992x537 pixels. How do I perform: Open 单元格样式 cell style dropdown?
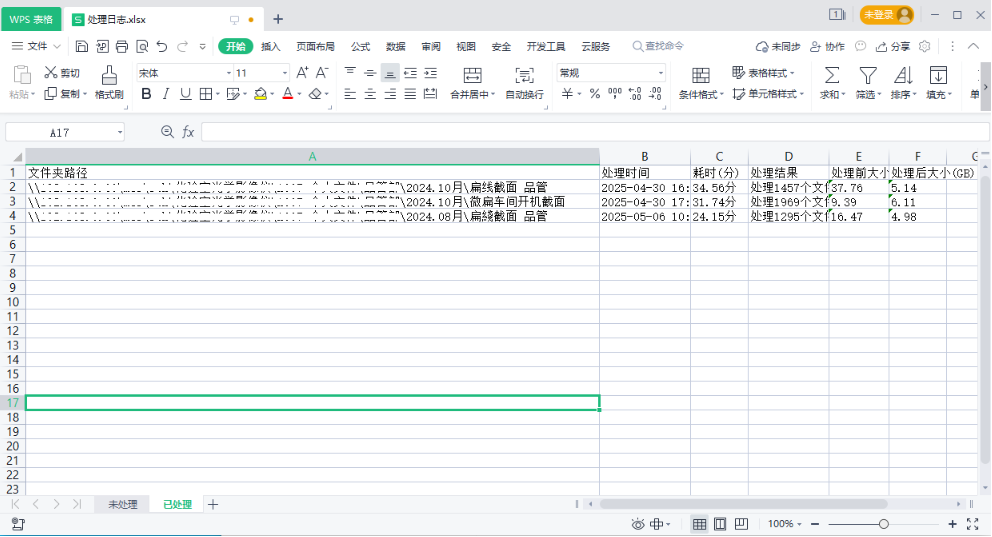coord(768,94)
